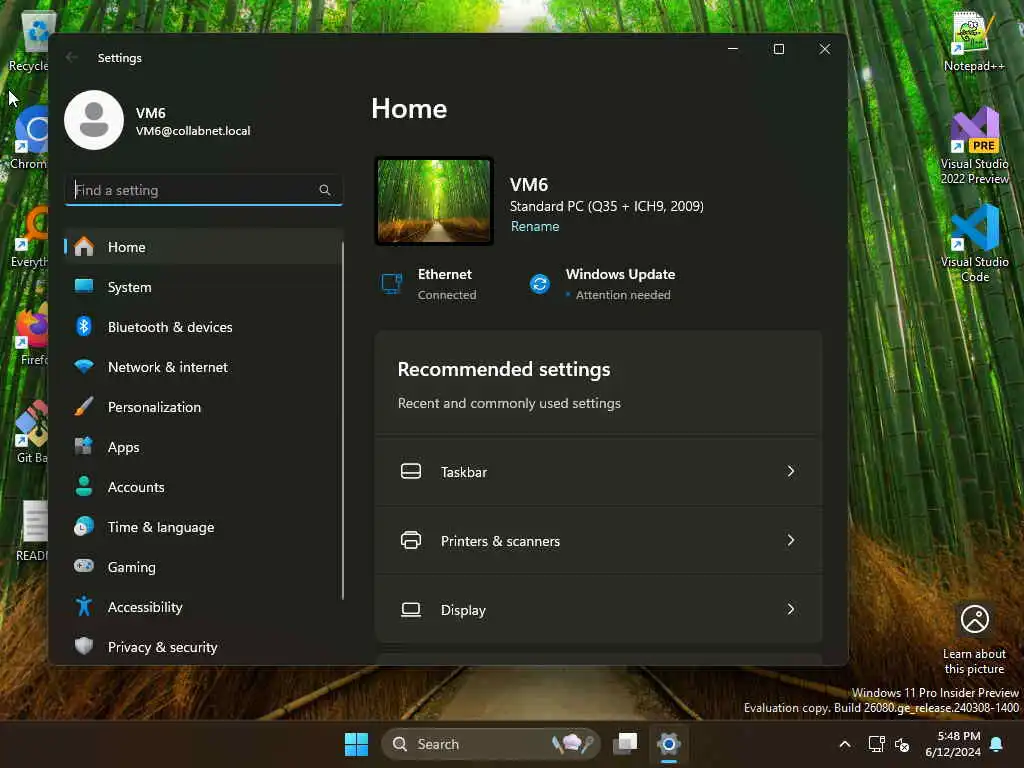The width and height of the screenshot is (1024, 768).
Task: Open Task View on taskbar
Action: 625,744
